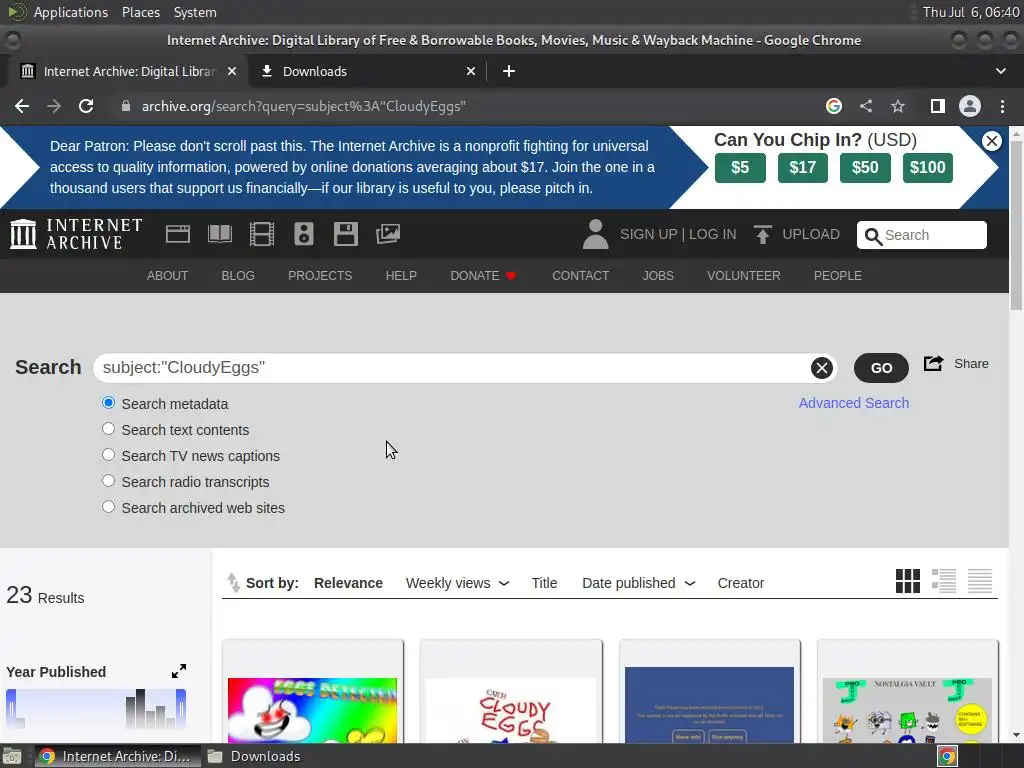Toggle sort direction arrows
The width and height of the screenshot is (1024, 768).
pyautogui.click(x=233, y=583)
